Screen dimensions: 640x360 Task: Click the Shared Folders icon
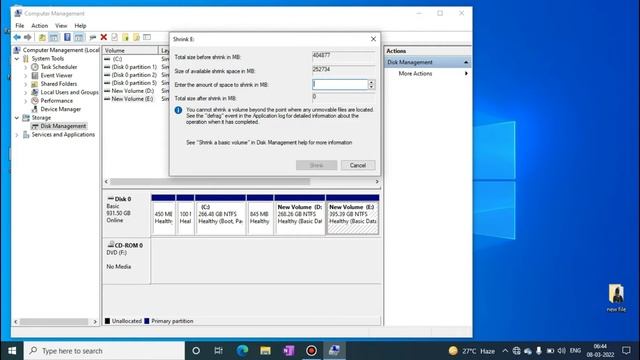point(35,84)
